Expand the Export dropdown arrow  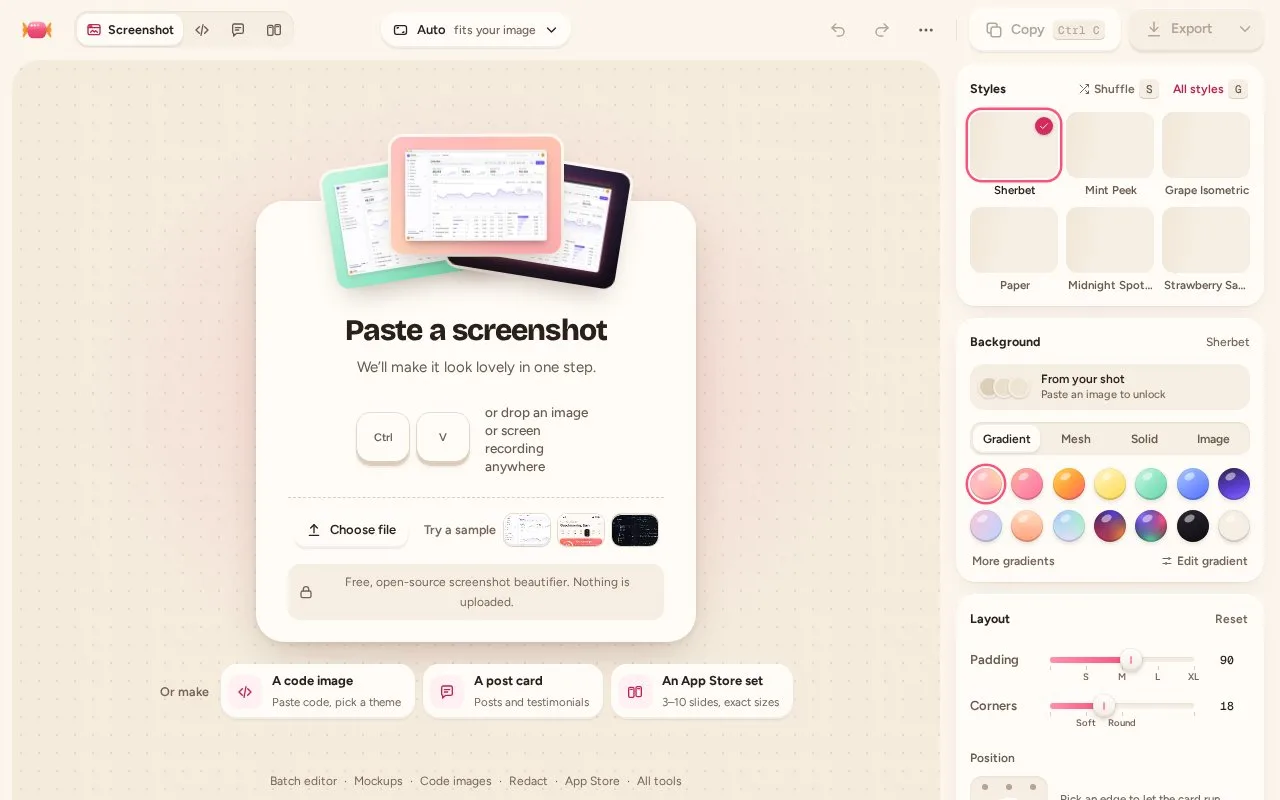click(1245, 29)
